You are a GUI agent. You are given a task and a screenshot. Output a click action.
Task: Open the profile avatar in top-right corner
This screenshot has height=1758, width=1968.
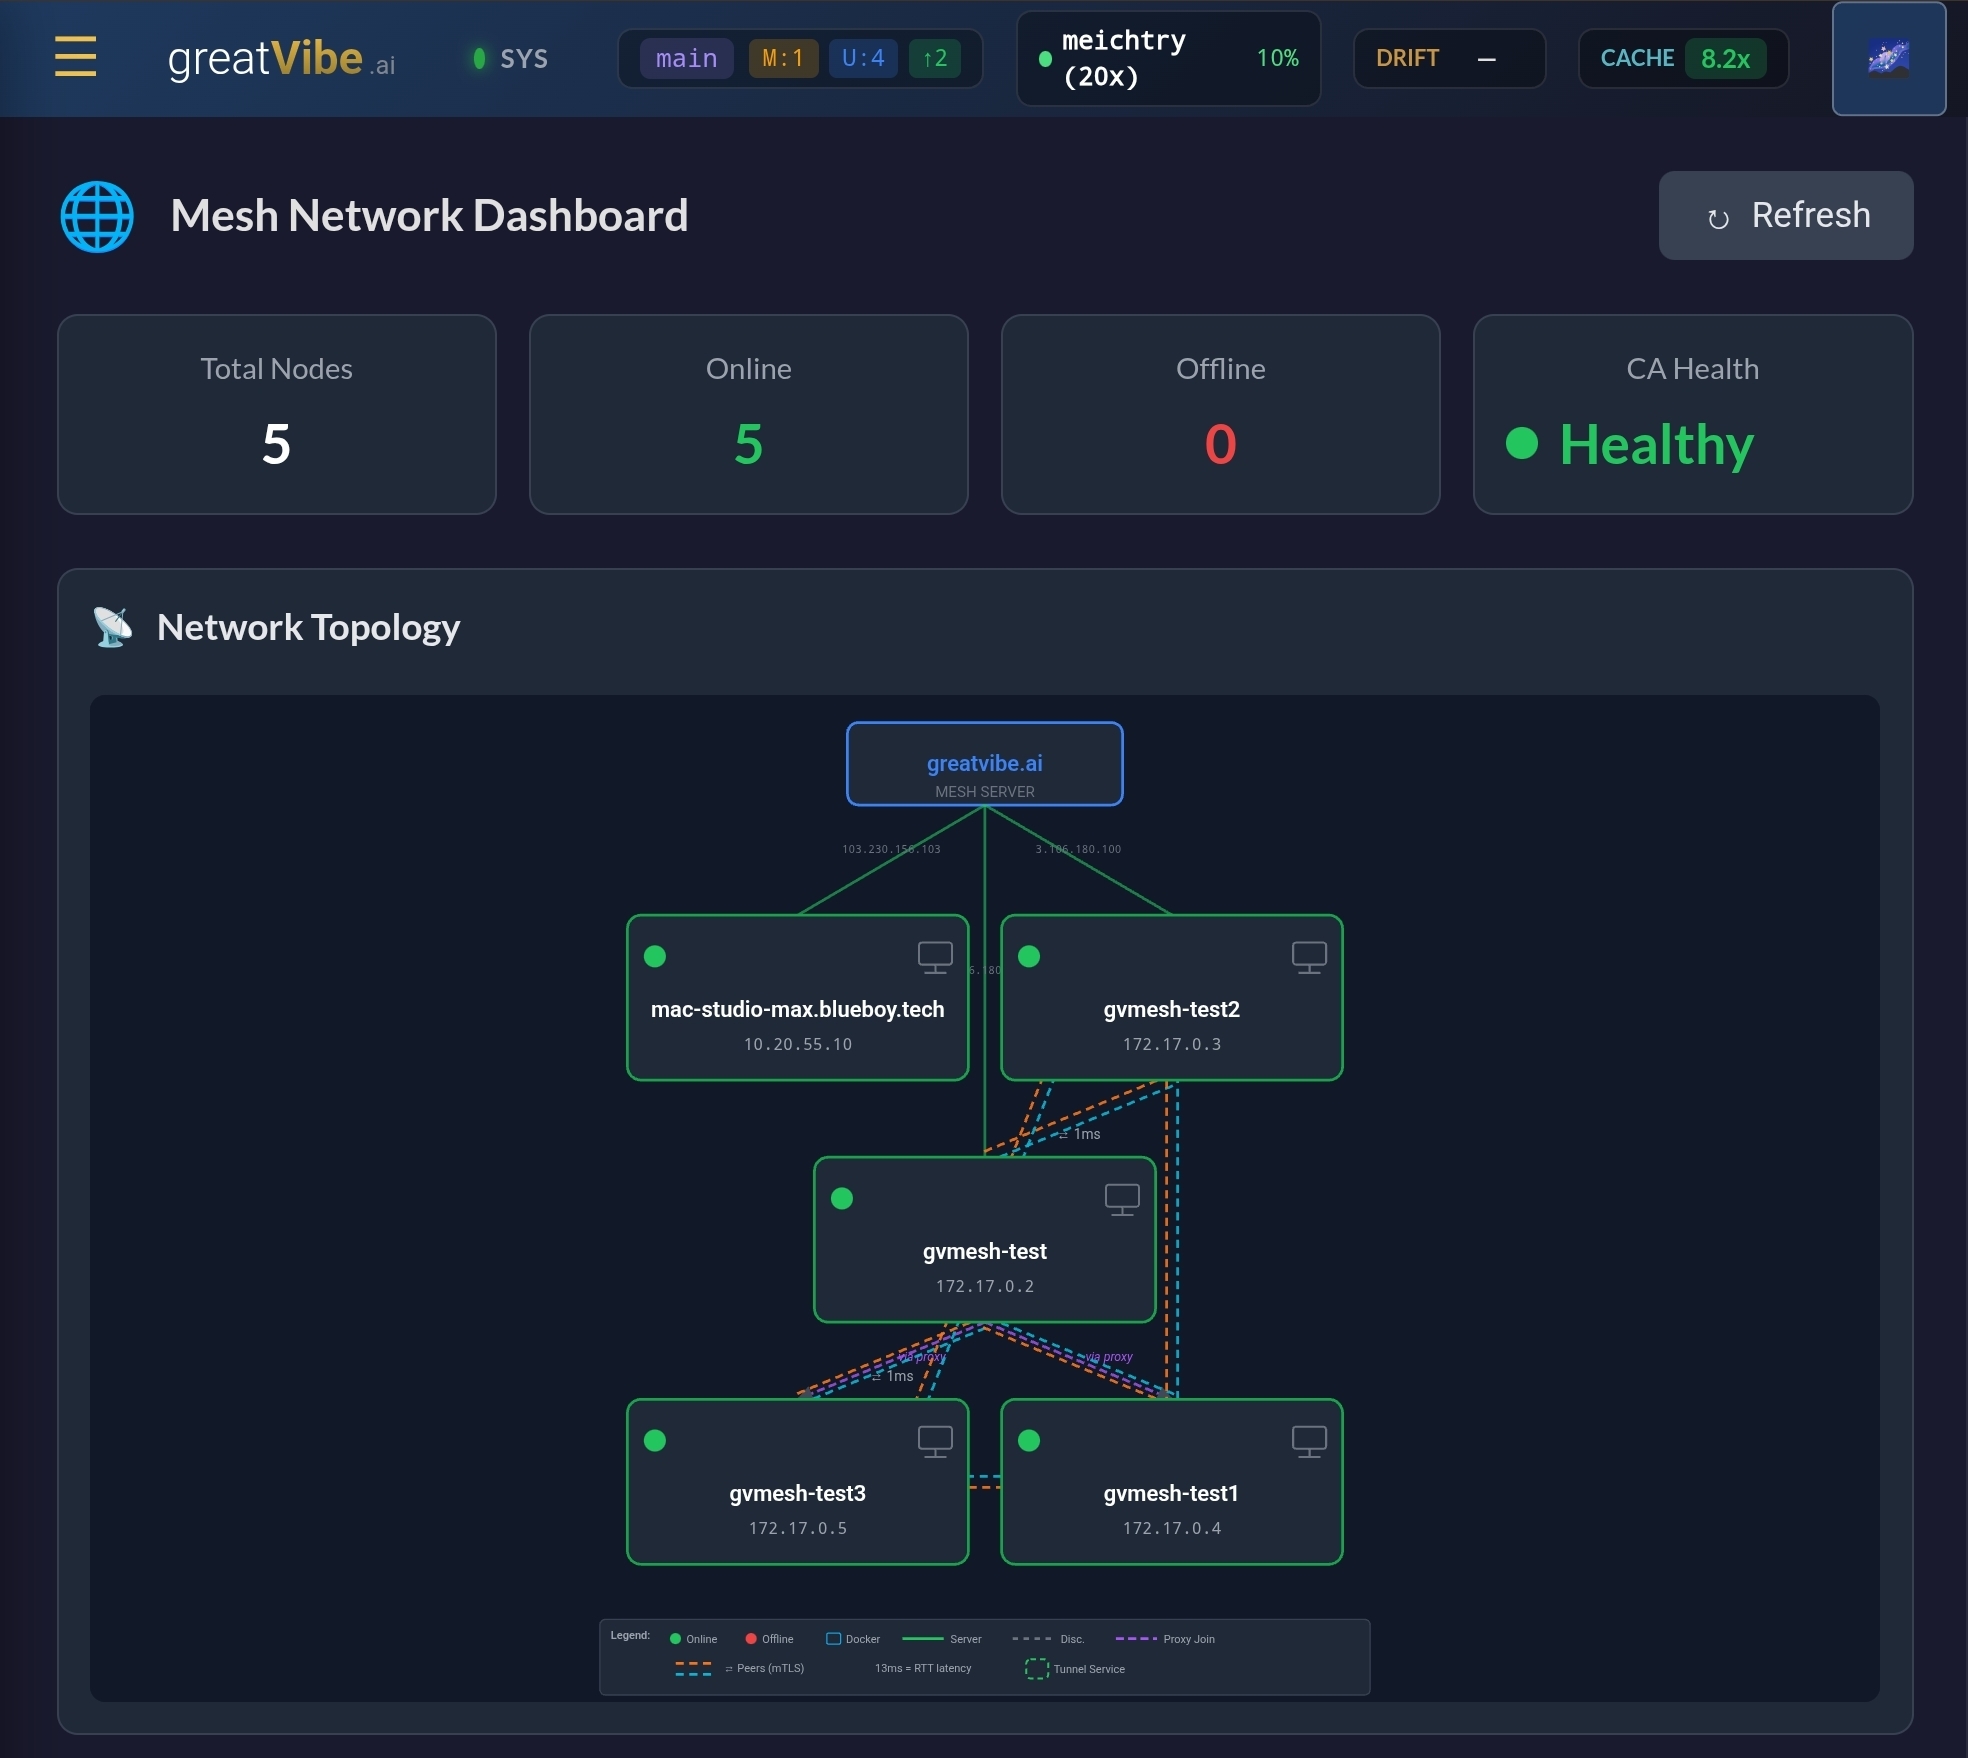(x=1888, y=58)
